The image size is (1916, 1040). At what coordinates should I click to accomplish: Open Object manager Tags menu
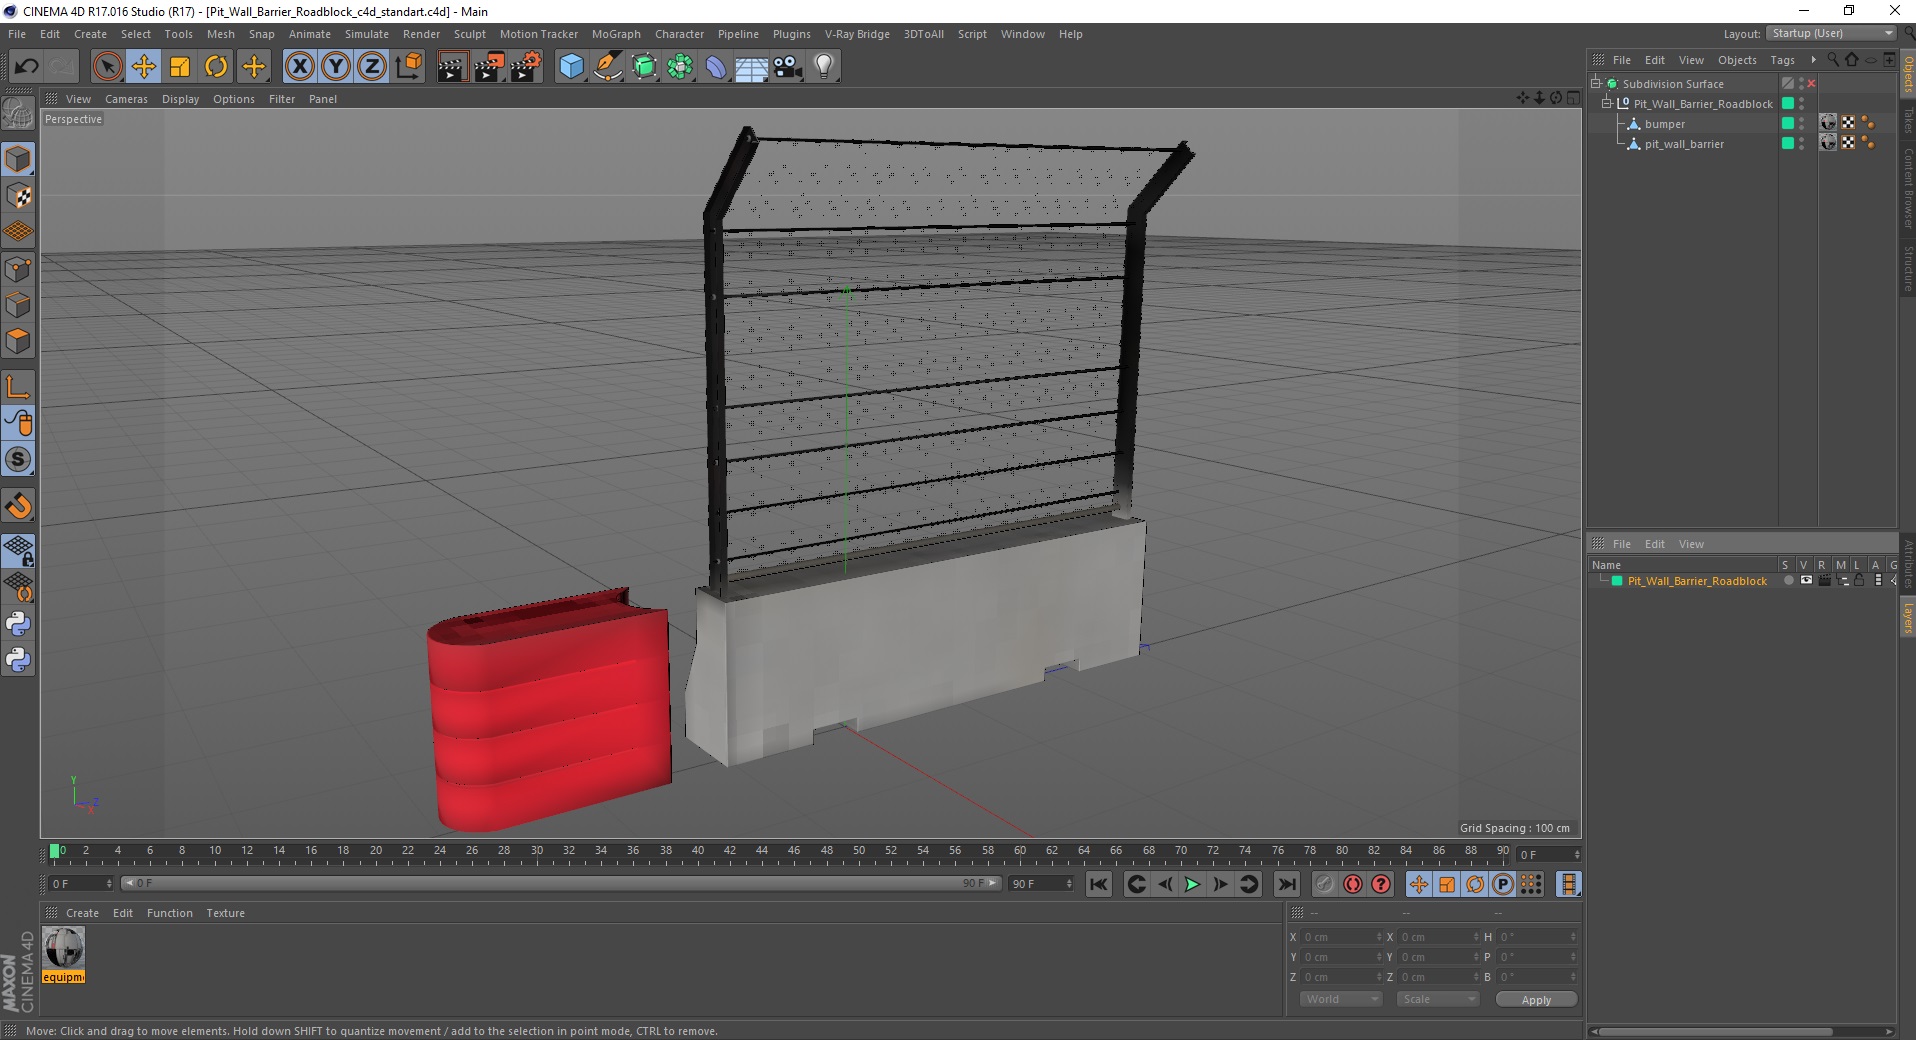coord(1782,60)
